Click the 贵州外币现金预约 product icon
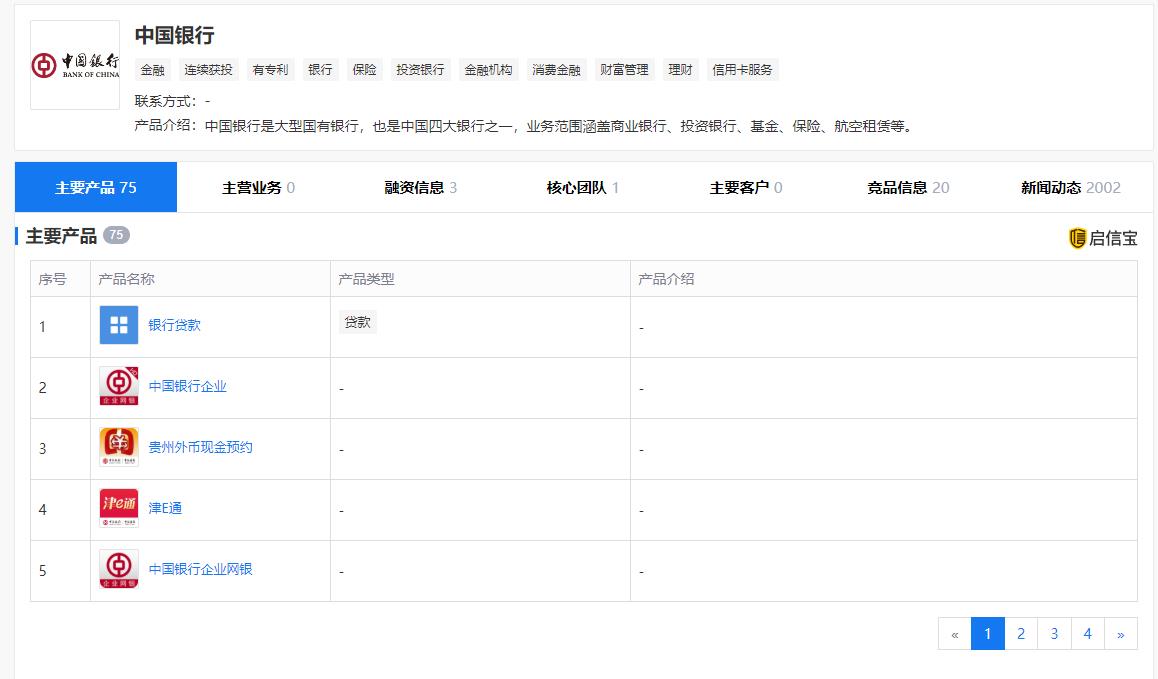The image size is (1158, 679). 119,447
